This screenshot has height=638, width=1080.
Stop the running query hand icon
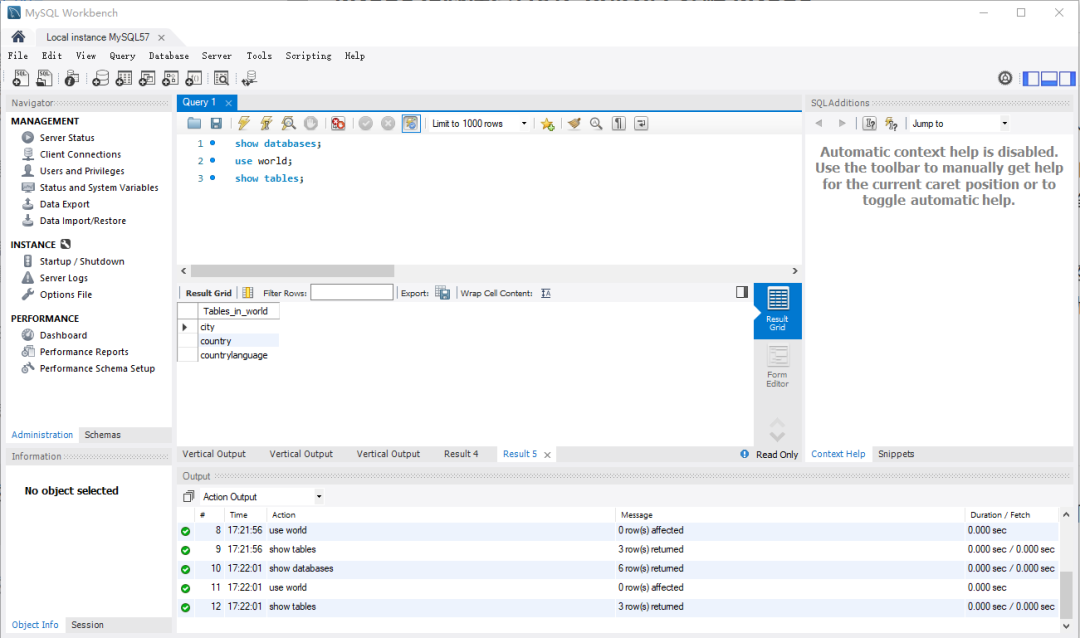point(311,123)
